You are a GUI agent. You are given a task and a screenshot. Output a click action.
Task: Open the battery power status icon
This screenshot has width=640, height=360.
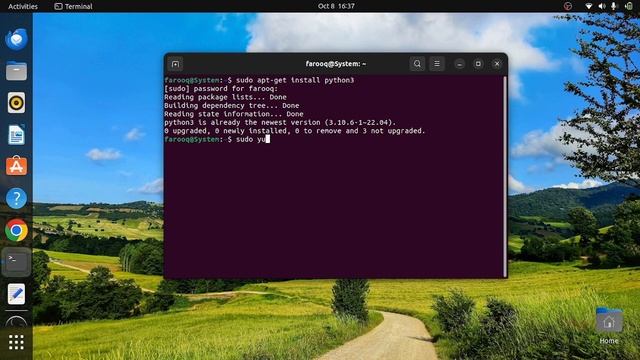[629, 6]
